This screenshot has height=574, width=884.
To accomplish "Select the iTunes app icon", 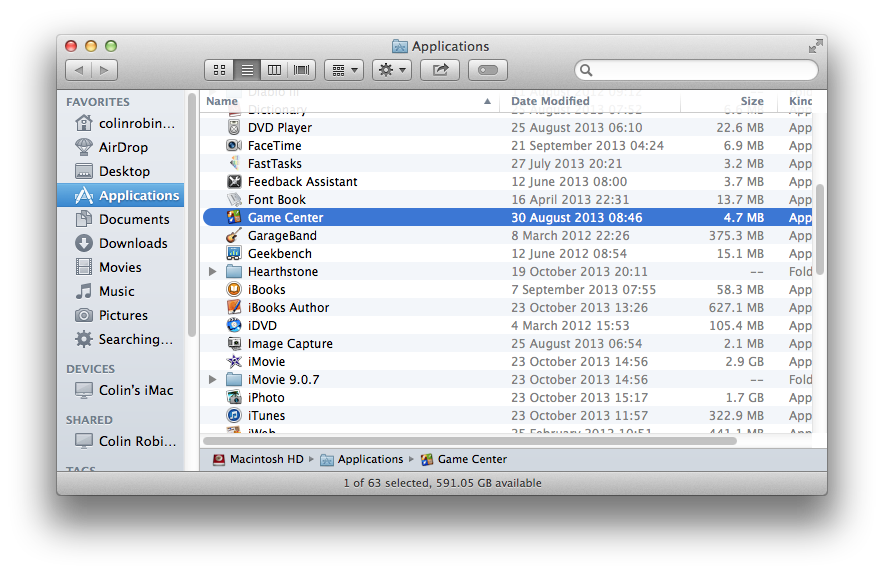I will pos(234,416).
